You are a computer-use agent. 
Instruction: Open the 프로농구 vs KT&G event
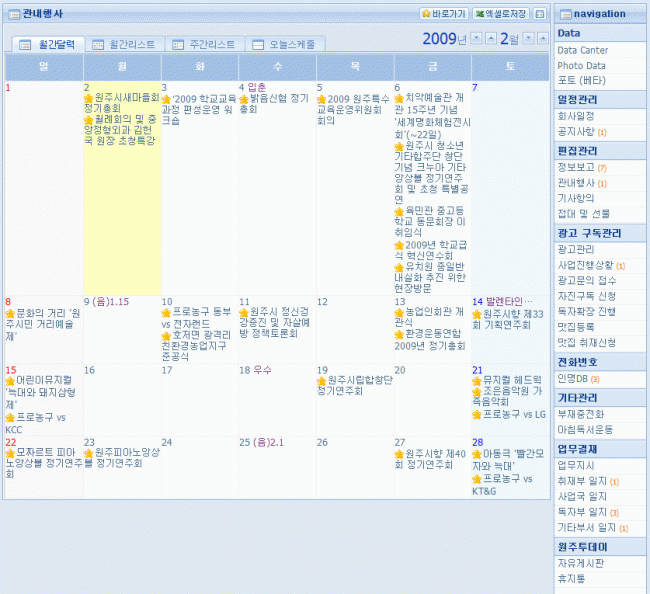point(502,485)
